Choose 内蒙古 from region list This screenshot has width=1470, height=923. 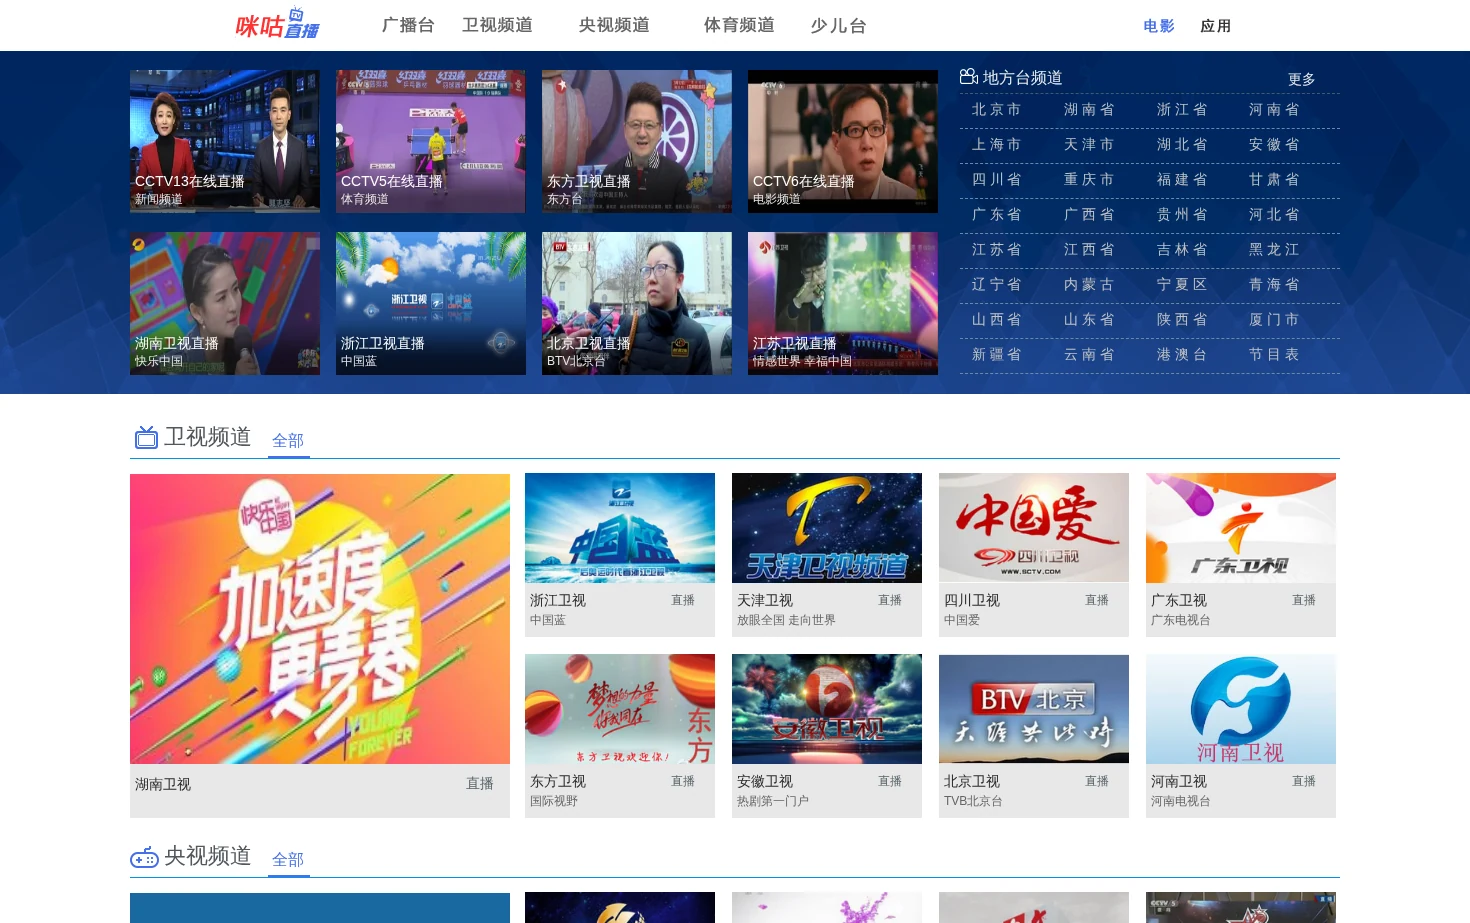click(1089, 285)
